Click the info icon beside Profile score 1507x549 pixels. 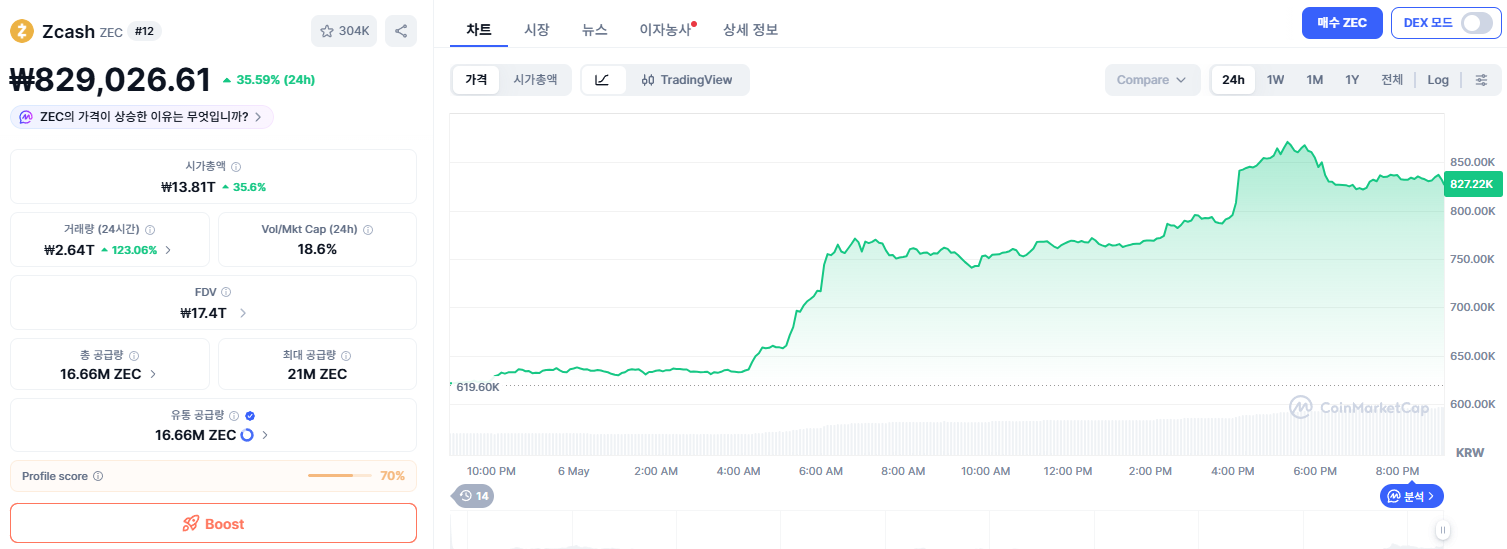[98, 476]
